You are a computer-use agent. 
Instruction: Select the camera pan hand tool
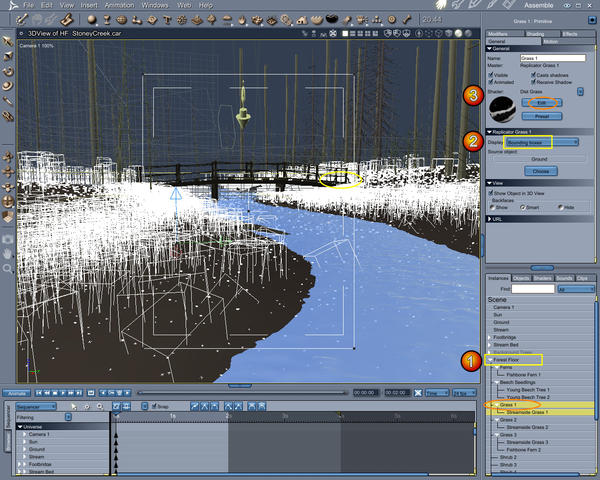[x=7, y=254]
